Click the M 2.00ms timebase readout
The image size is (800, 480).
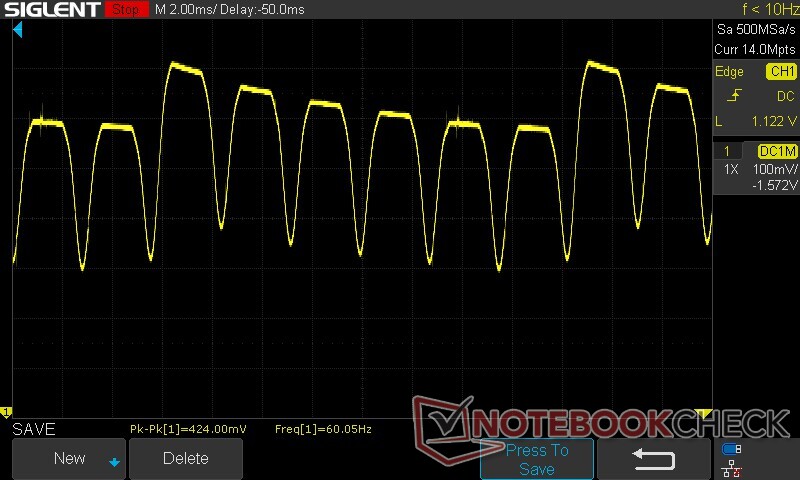pos(185,10)
